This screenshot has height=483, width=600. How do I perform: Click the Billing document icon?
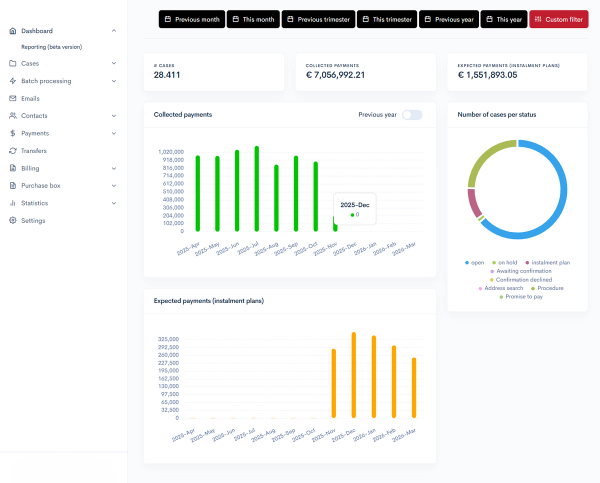tap(13, 168)
